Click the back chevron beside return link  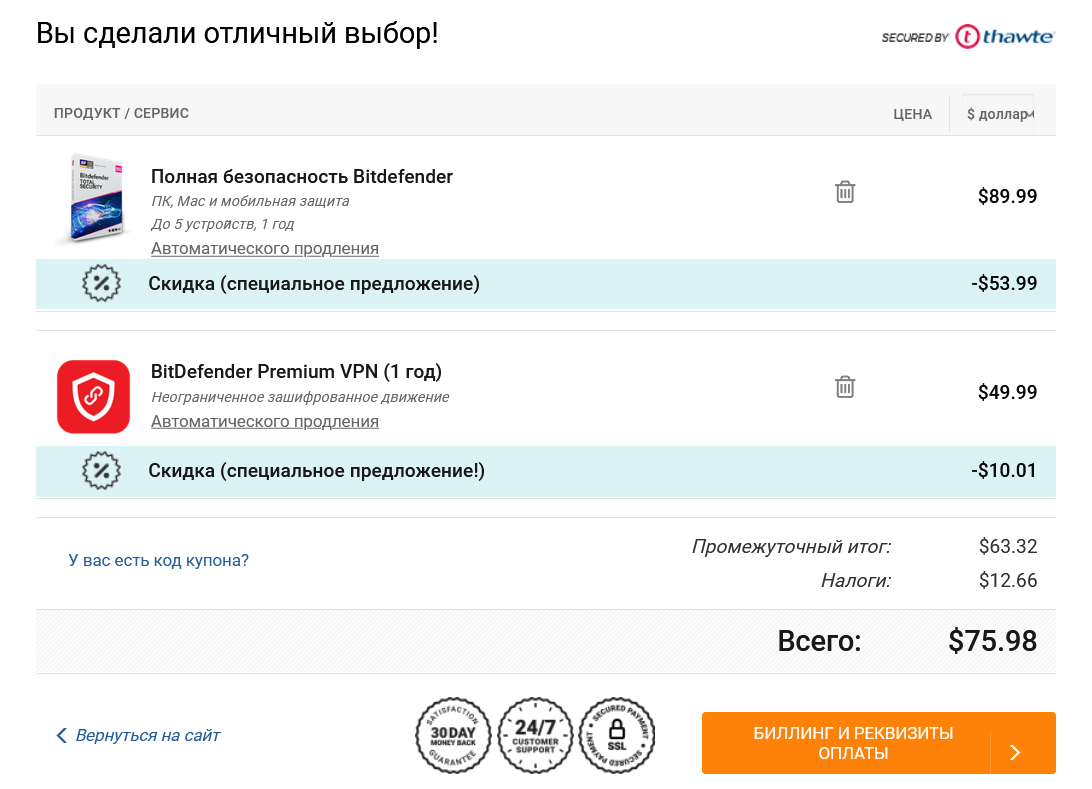pyautogui.click(x=61, y=735)
